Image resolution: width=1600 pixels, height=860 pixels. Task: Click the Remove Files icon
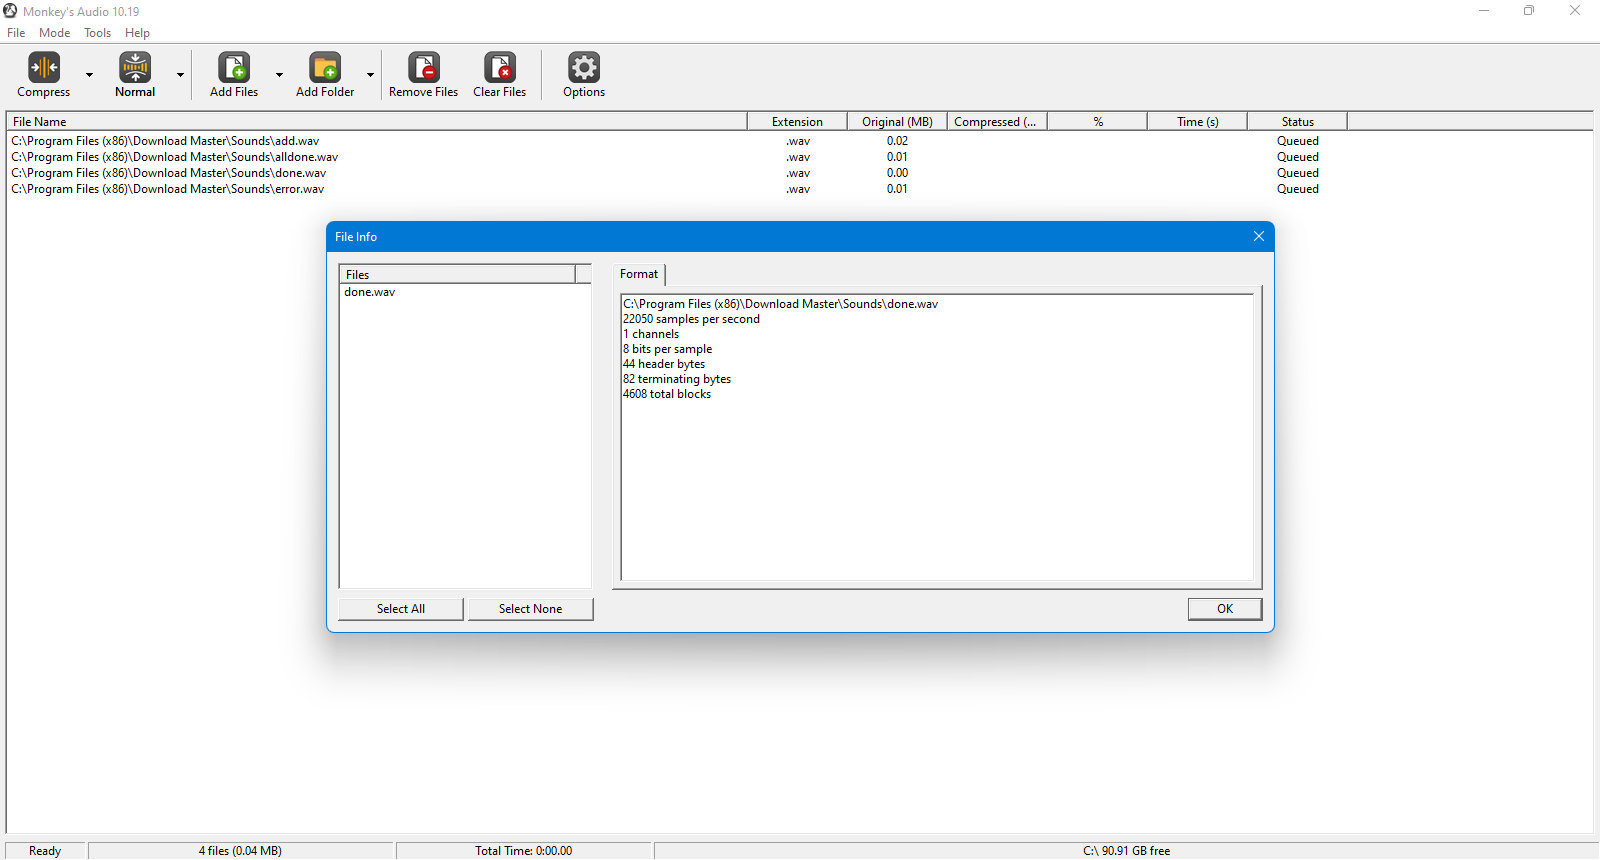[424, 67]
